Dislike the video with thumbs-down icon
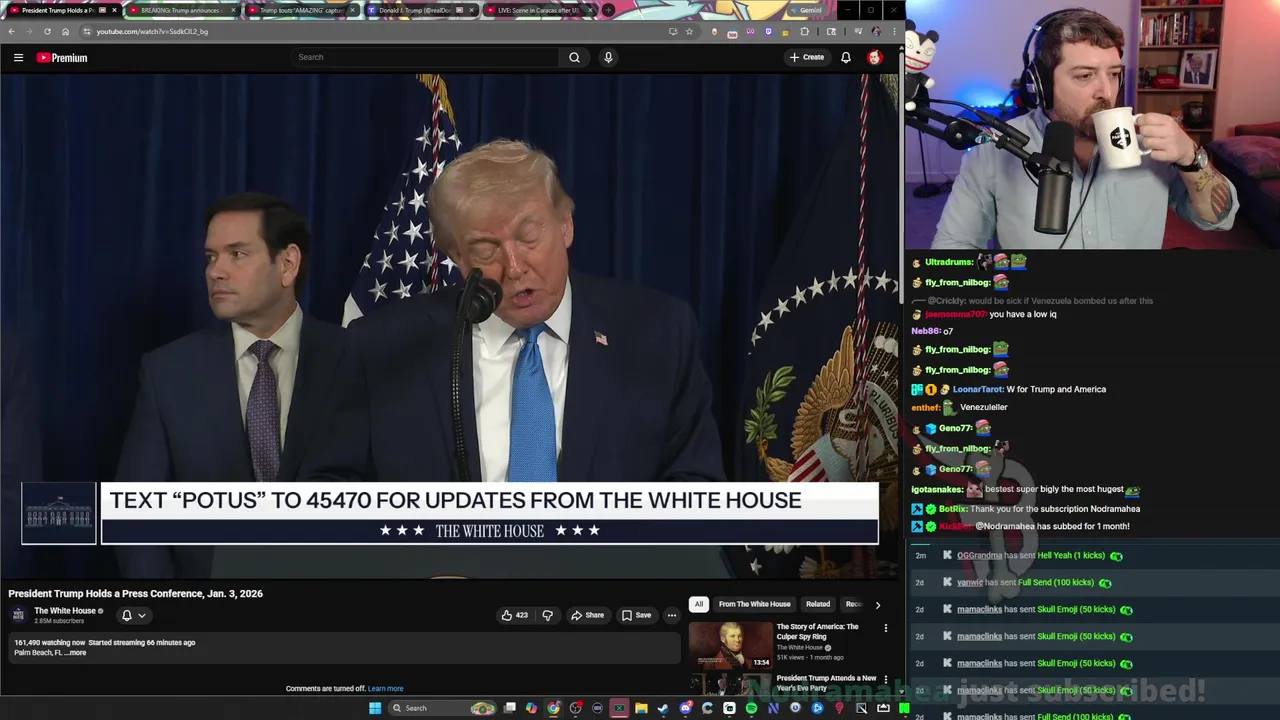 [547, 615]
